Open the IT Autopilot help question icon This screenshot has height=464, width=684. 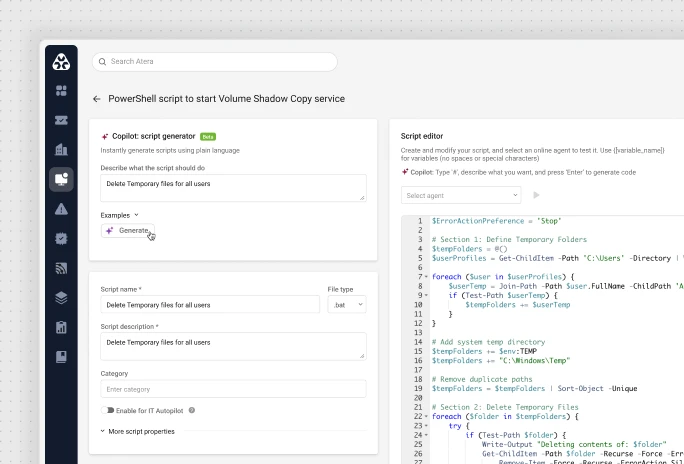(192, 410)
